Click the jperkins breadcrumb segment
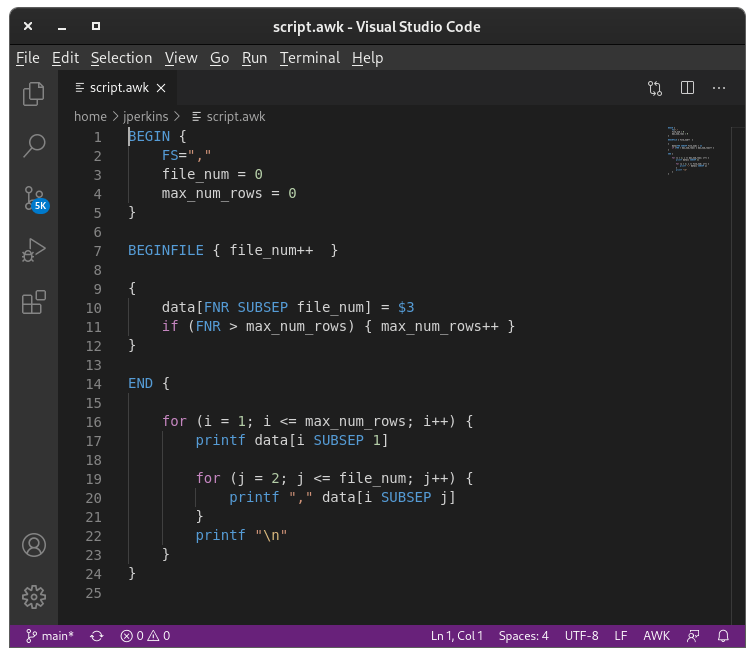The width and height of the screenshot is (755, 657). [x=146, y=117]
